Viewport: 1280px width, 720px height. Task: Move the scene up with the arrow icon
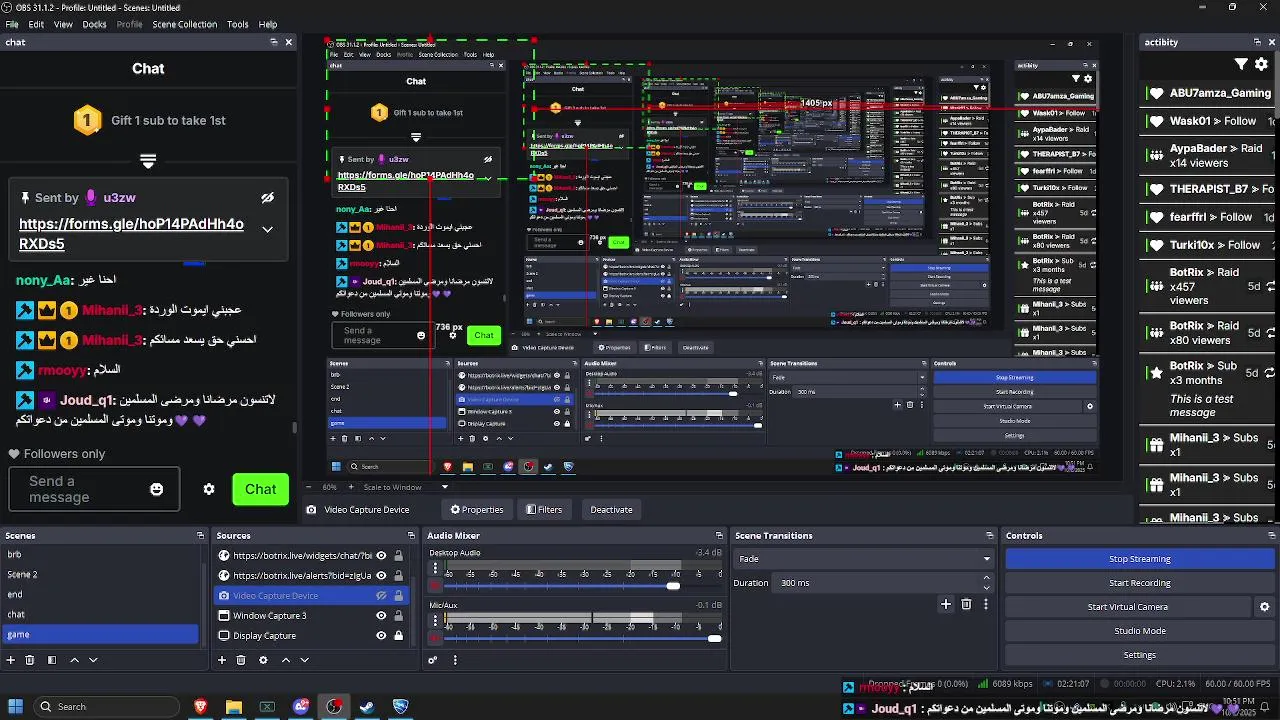coord(74,660)
